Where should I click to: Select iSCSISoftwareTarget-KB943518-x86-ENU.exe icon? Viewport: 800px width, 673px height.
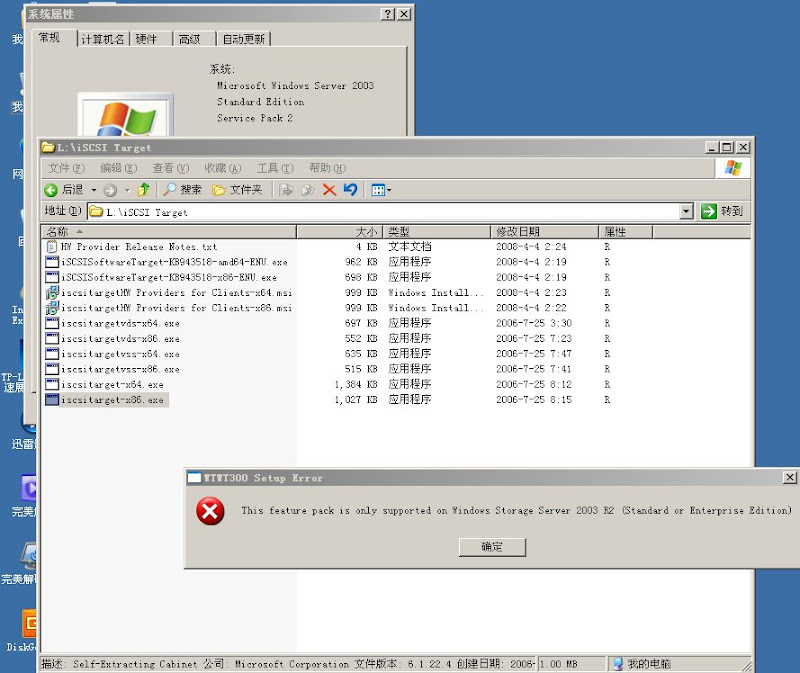click(x=52, y=278)
